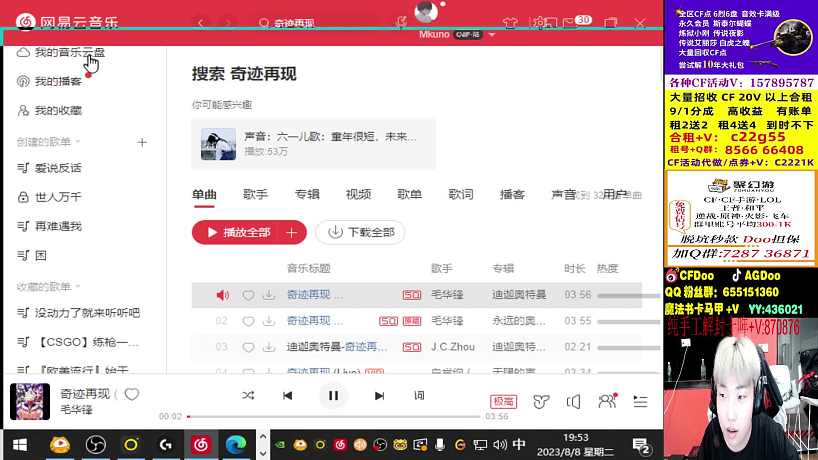Image resolution: width=818 pixels, height=460 pixels.
Task: Skip to next track
Action: coord(379,396)
